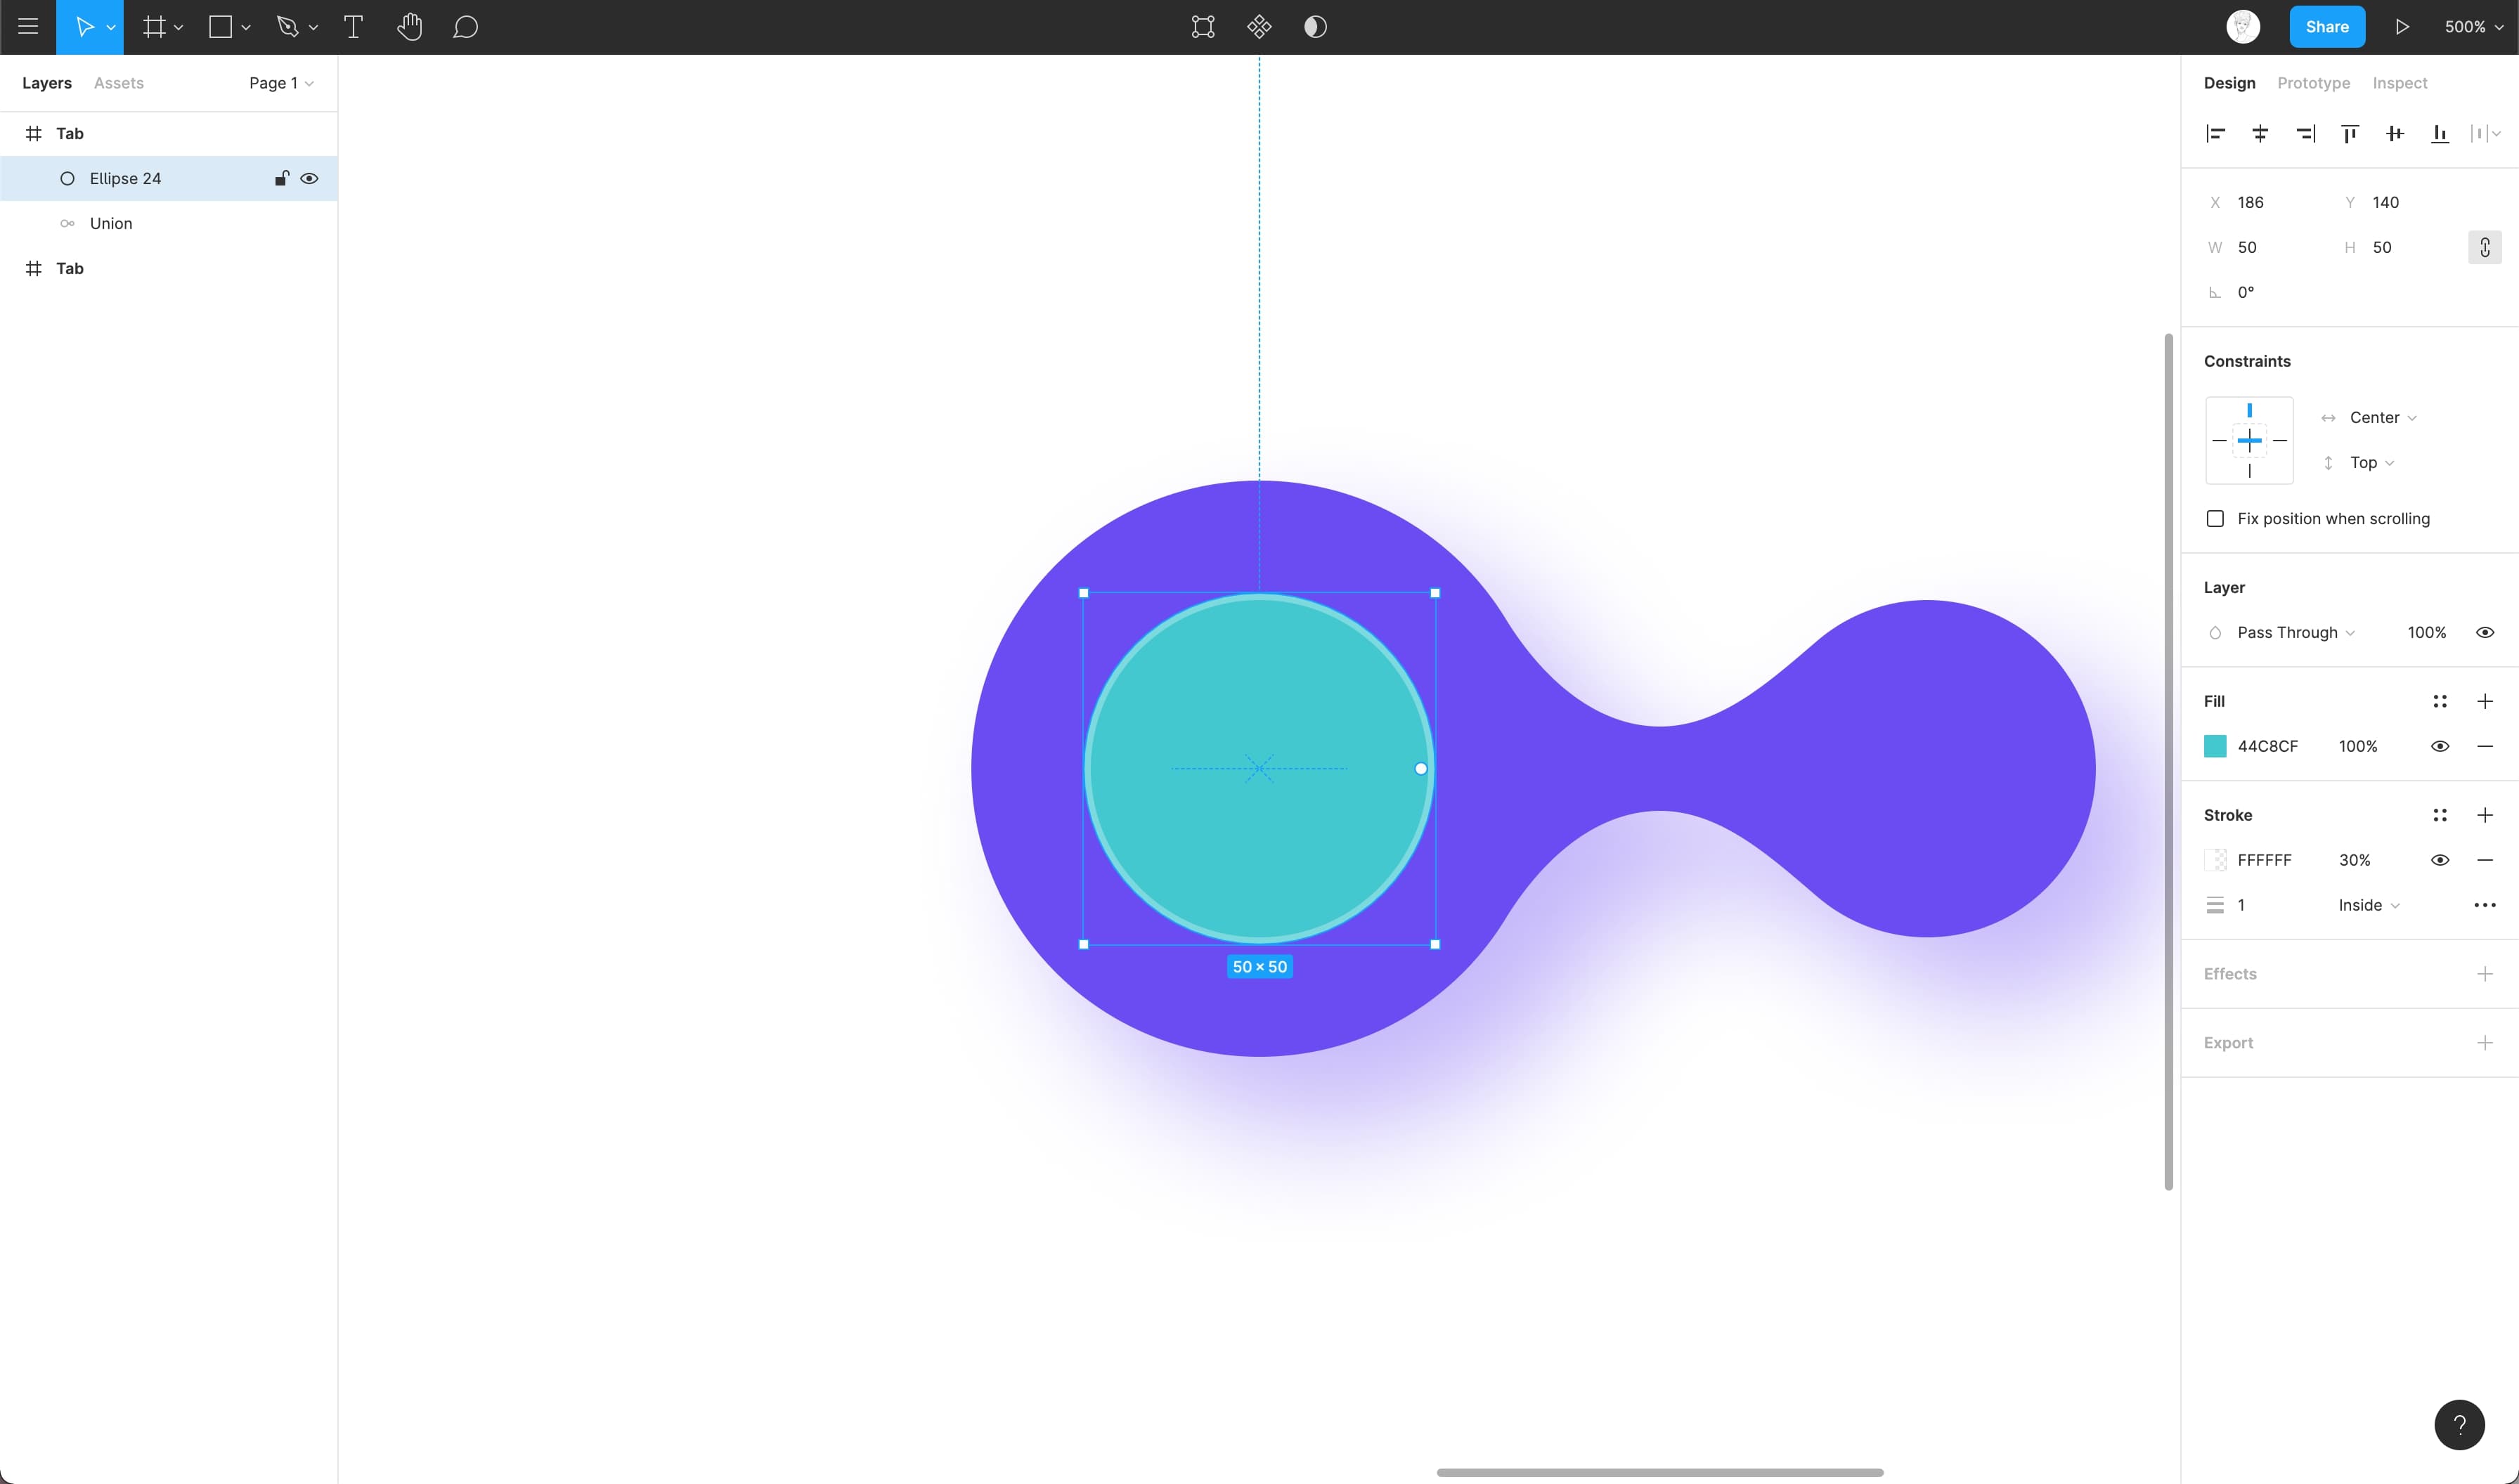Select the Hand tool

click(409, 27)
